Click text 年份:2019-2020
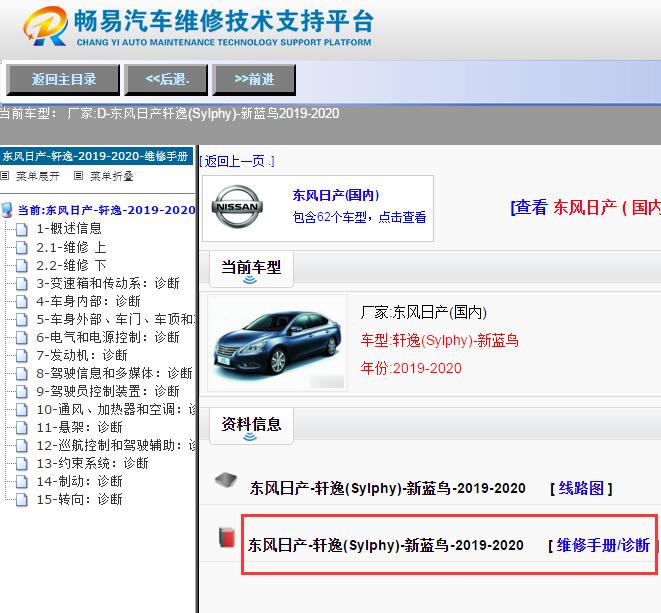Image resolution: width=661 pixels, height=613 pixels. click(411, 368)
